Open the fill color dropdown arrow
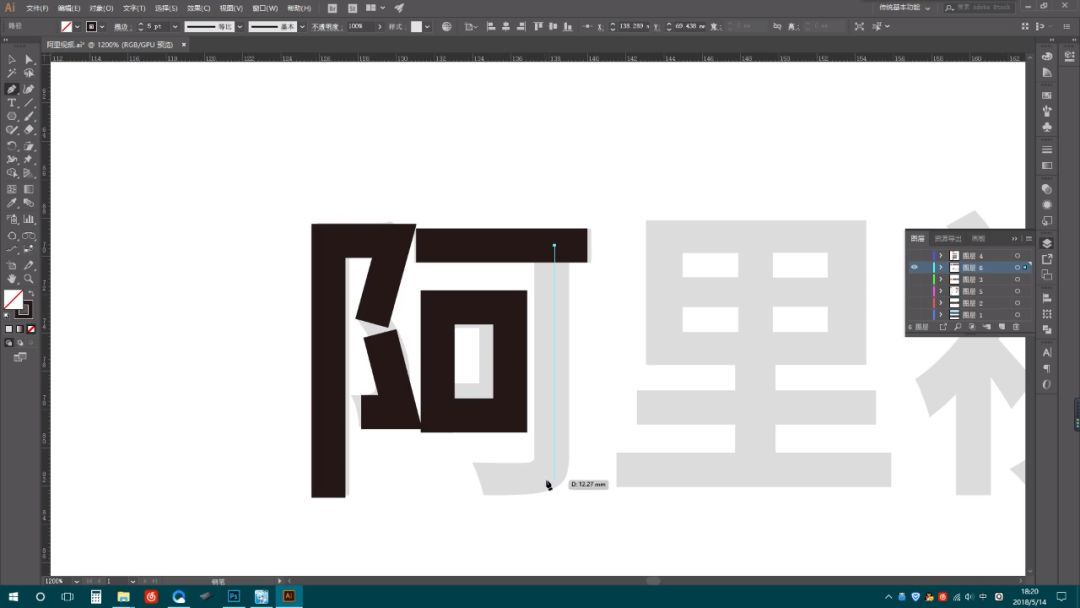Viewport: 1080px width, 608px height. click(x=77, y=26)
